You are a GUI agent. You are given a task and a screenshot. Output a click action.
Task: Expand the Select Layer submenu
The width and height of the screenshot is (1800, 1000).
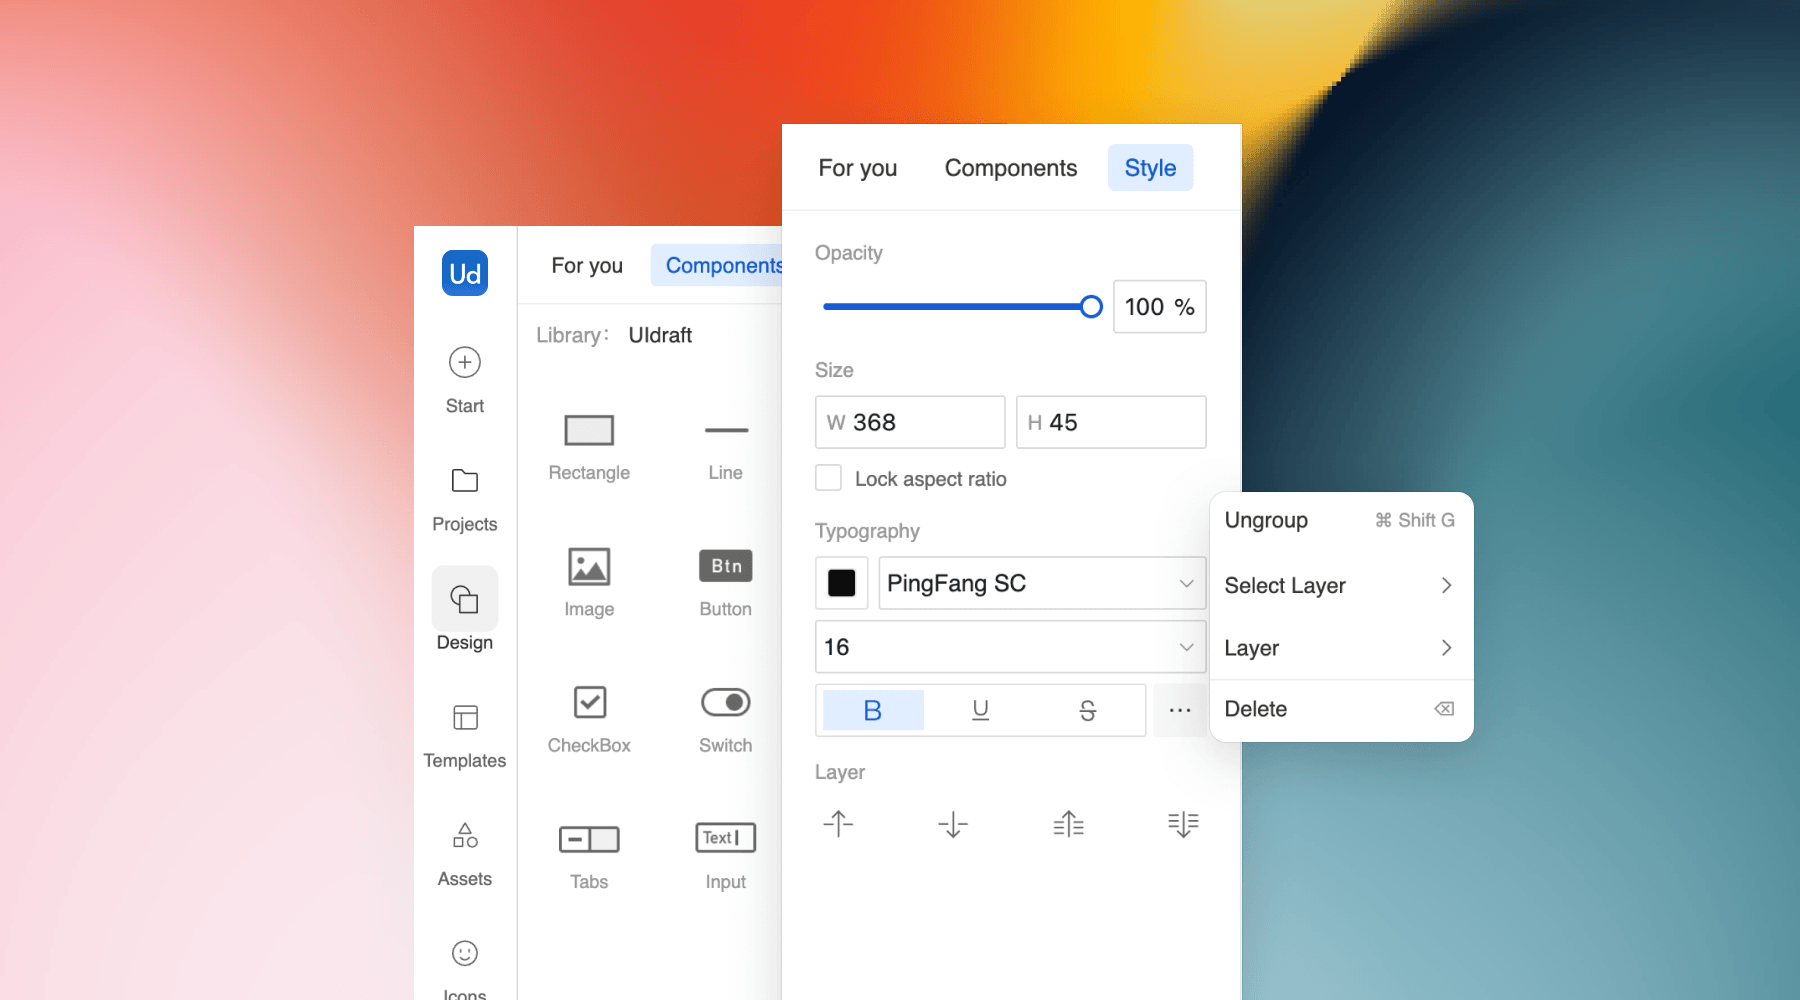click(1340, 585)
